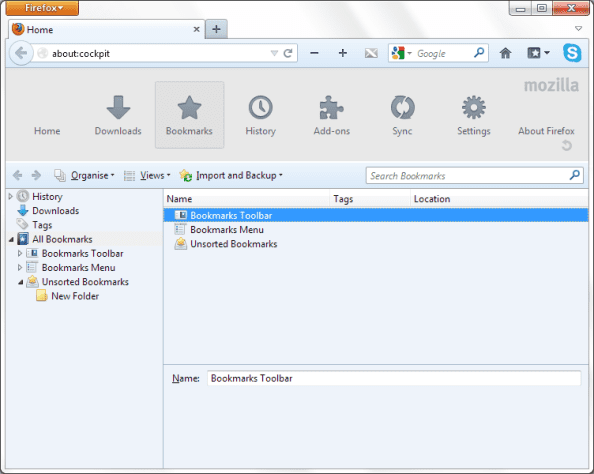594x474 pixels.
Task: Select Bookmarks Menu row in the list
Action: coord(376,230)
